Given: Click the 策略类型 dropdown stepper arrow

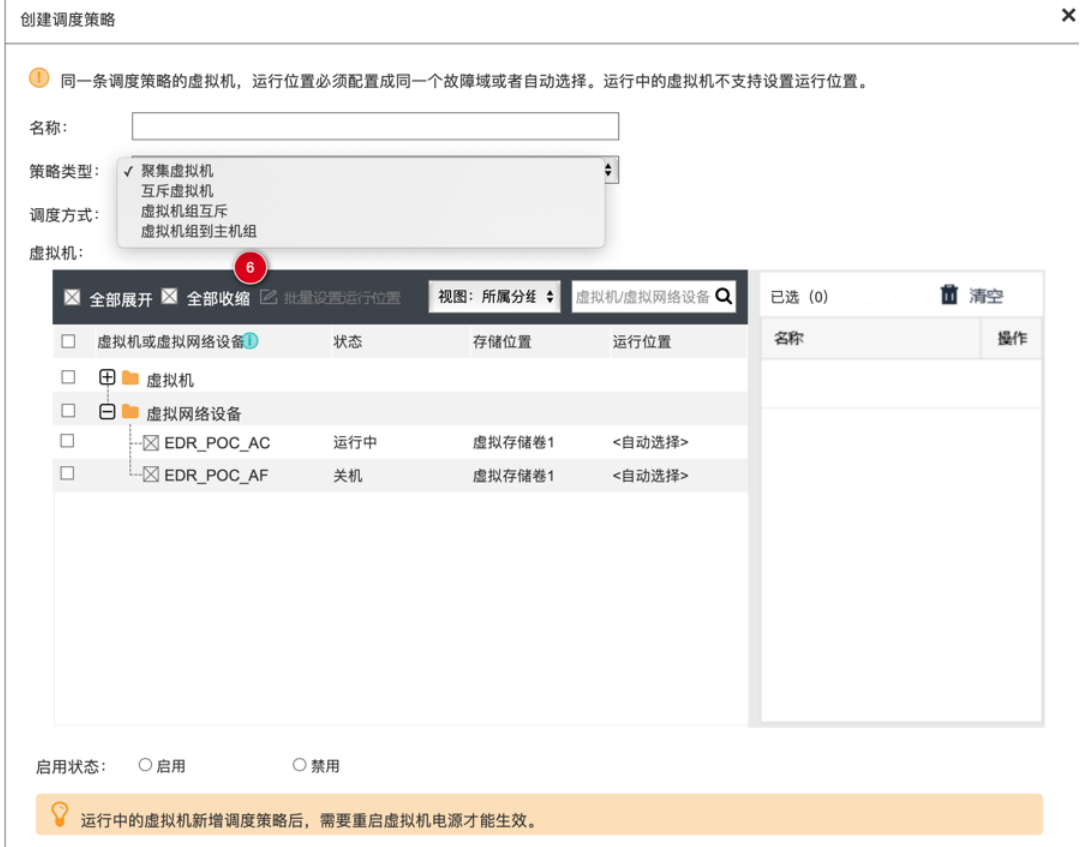Looking at the screenshot, I should tap(608, 169).
